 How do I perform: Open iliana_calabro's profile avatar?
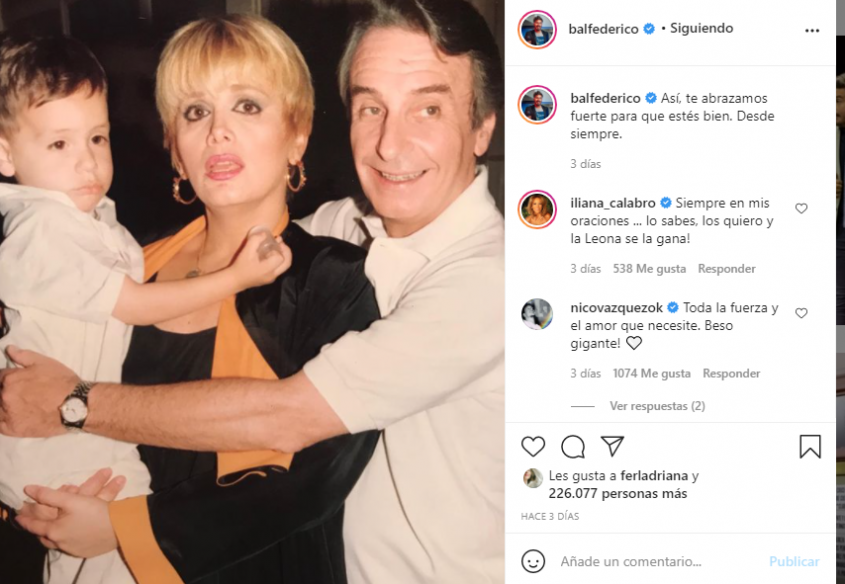click(537, 209)
